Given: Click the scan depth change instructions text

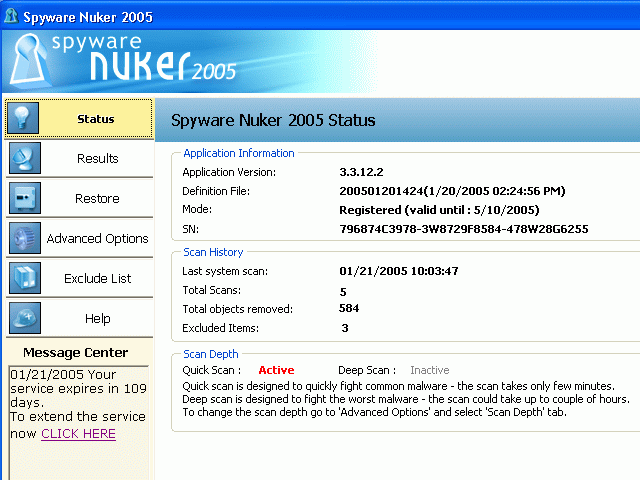Looking at the screenshot, I should click(374, 412).
